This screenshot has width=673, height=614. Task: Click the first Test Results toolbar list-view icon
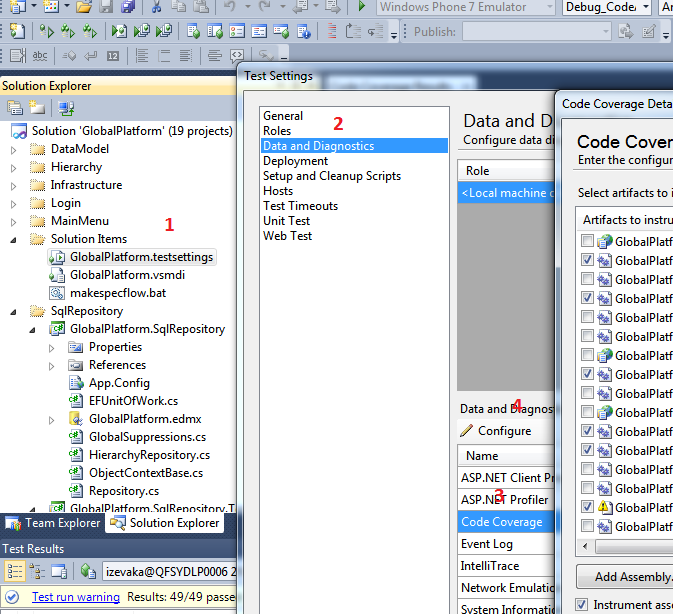(x=15, y=572)
